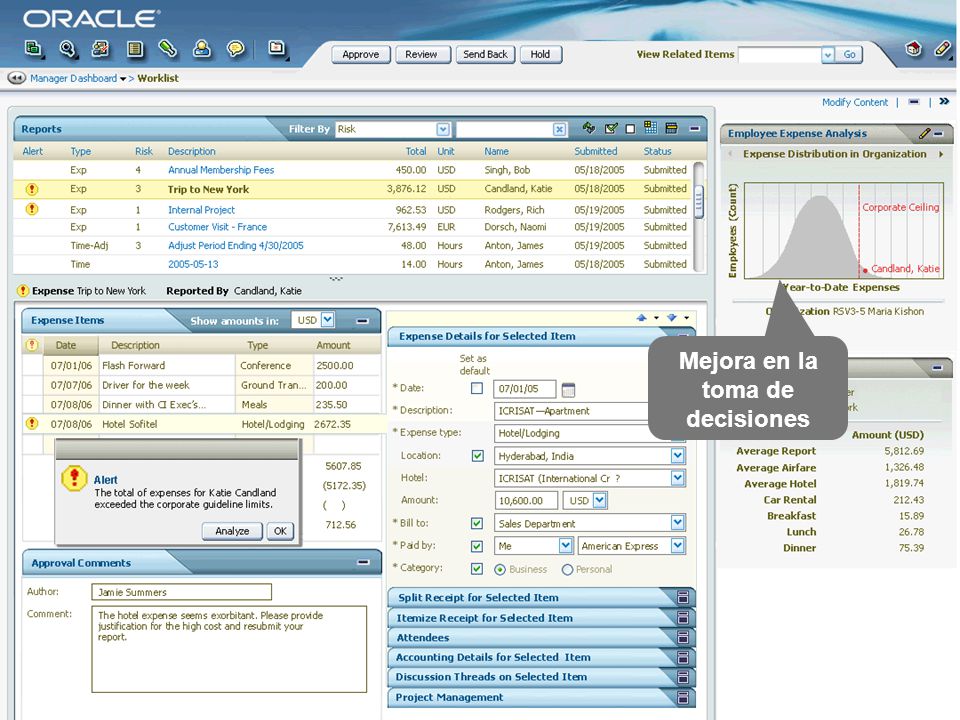Uncheck the Paid by default checkbox
Image resolution: width=960 pixels, height=720 pixels.
pos(477,546)
